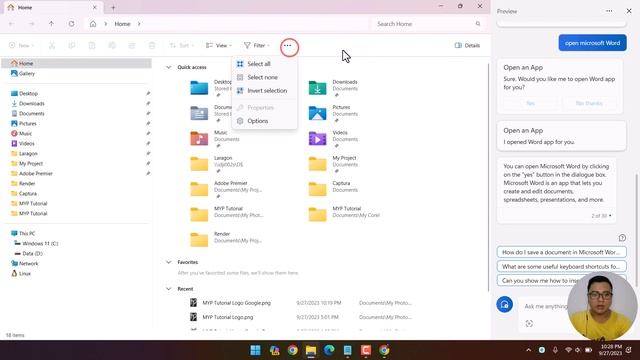Viewport: 640px width, 360px height.
Task: Click the Ask me anything input box
Action: (546, 306)
